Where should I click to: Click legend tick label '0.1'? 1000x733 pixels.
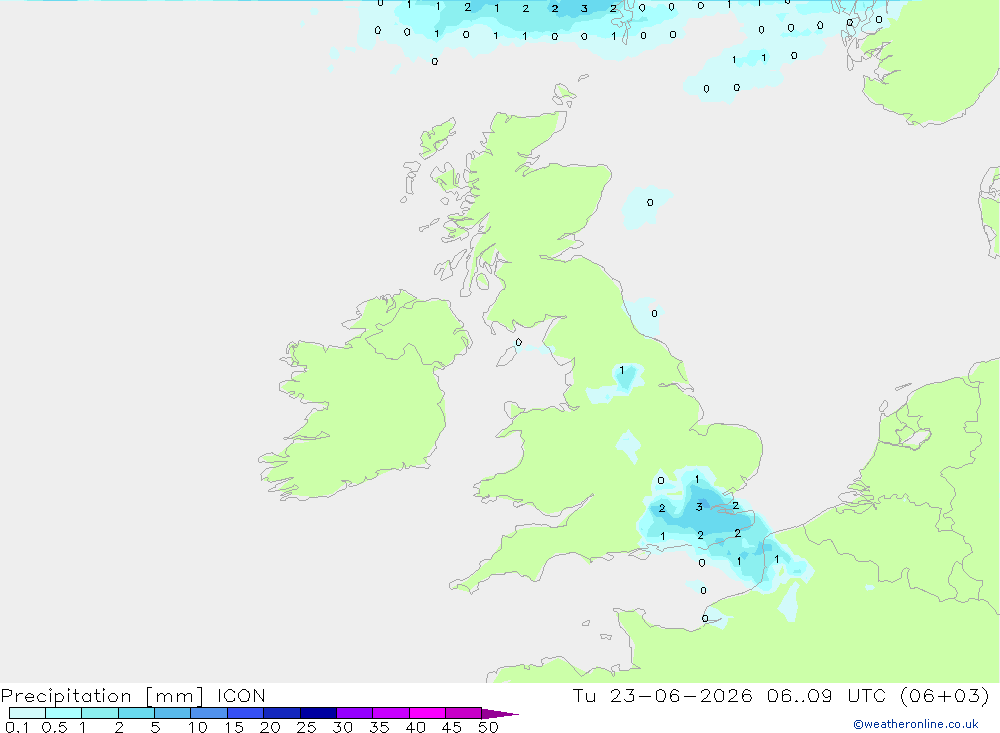[17, 727]
